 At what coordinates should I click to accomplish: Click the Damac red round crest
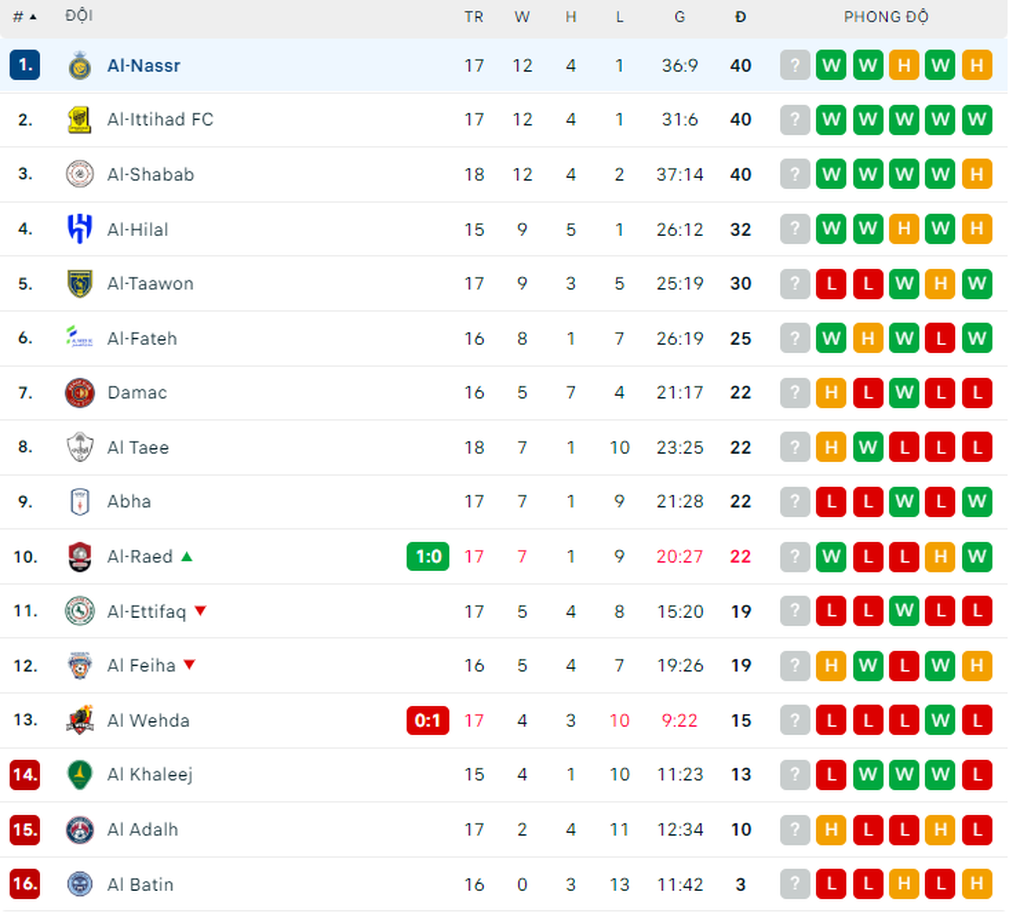click(79, 393)
